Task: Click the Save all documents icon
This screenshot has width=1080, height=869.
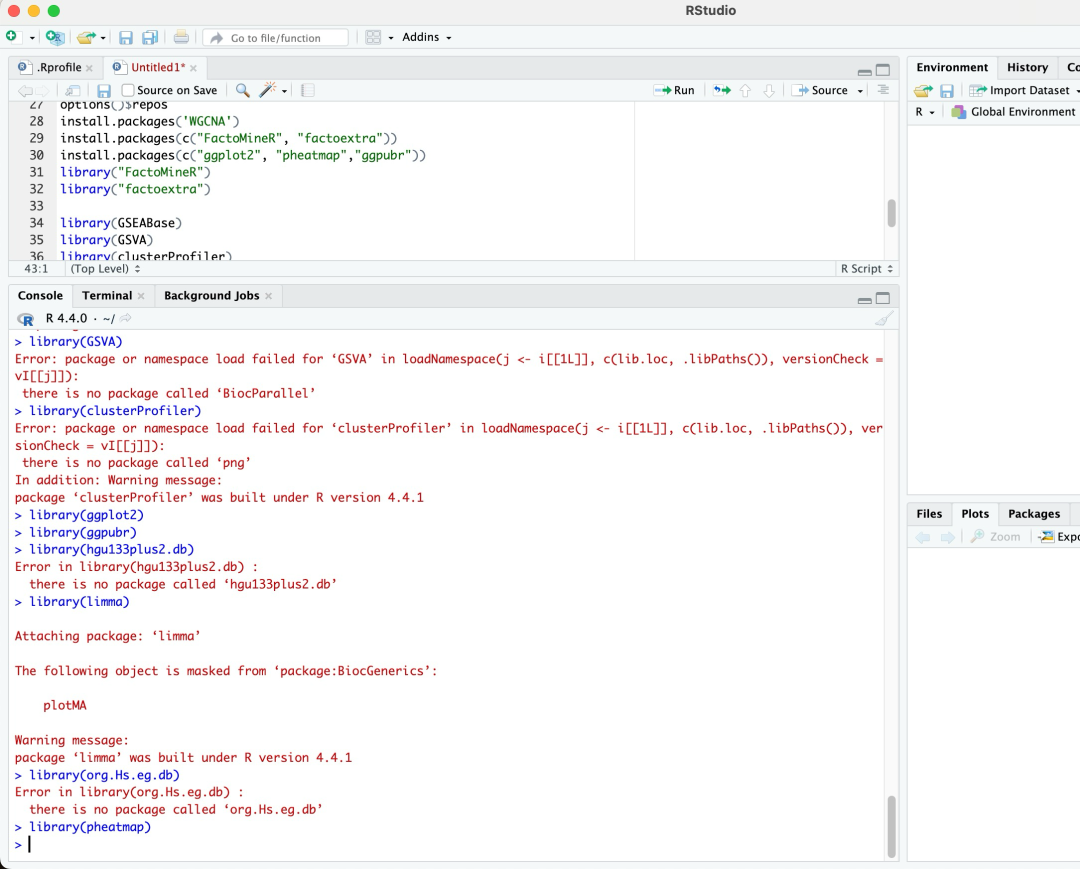Action: (150, 37)
